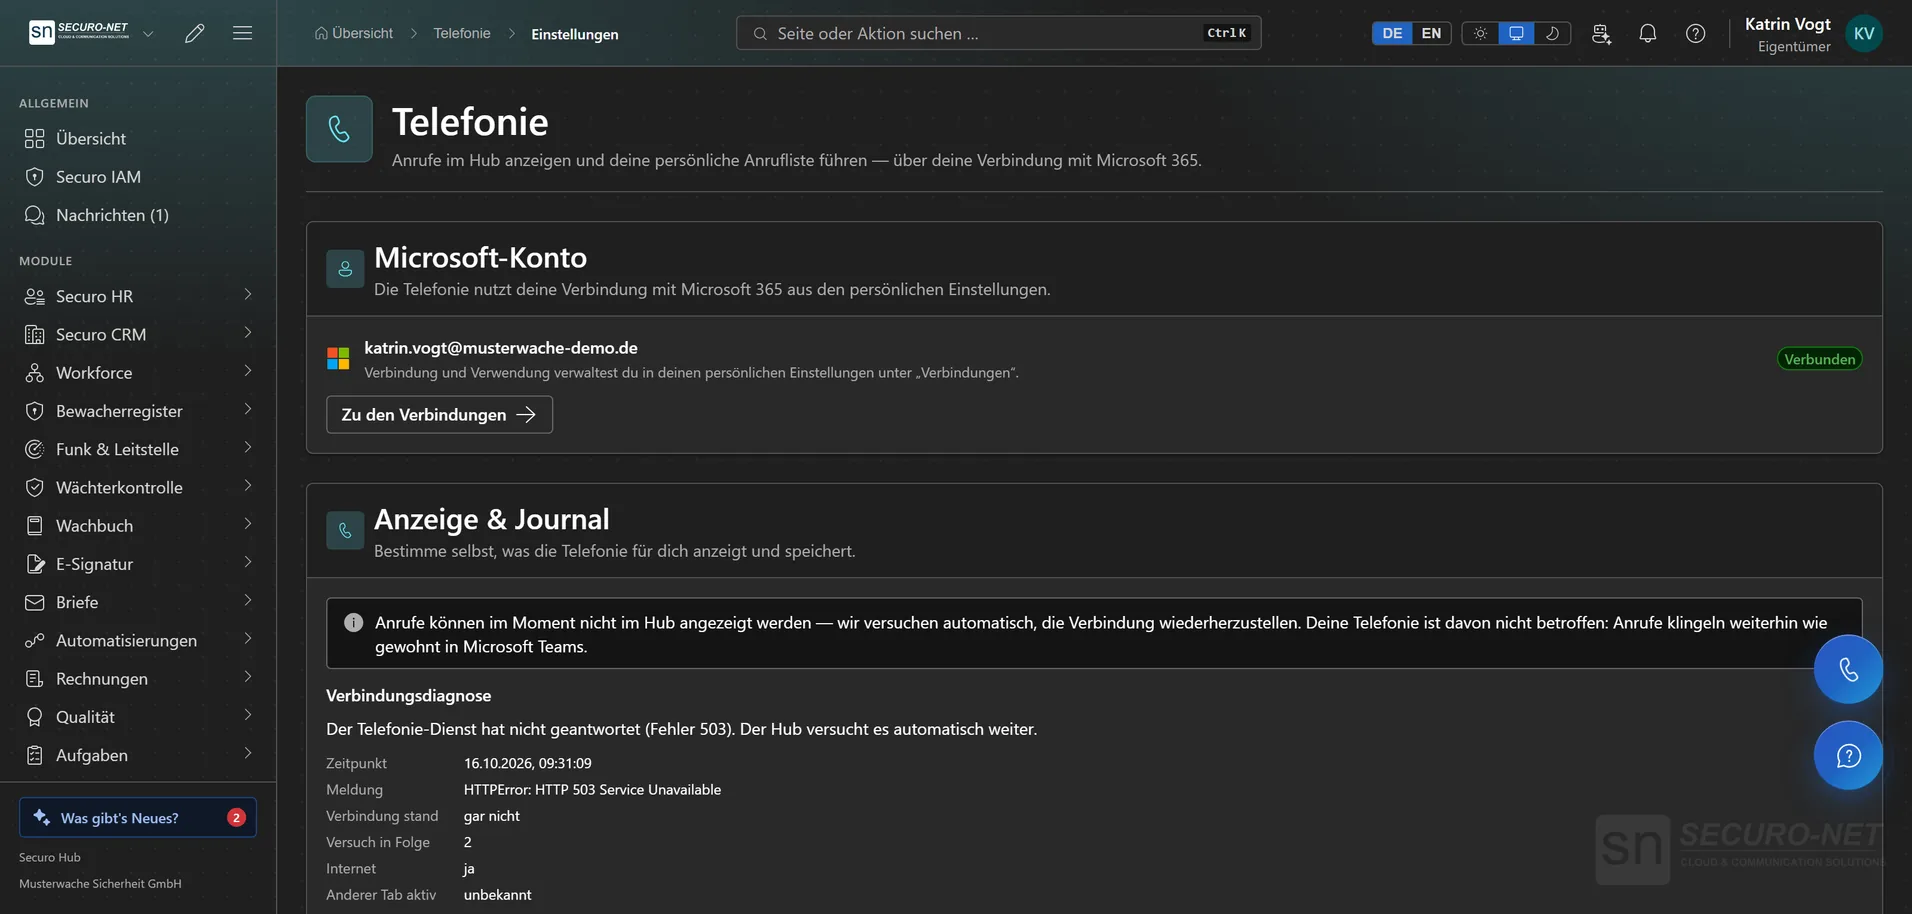Toggle the hamburger sidebar menu icon

click(242, 33)
